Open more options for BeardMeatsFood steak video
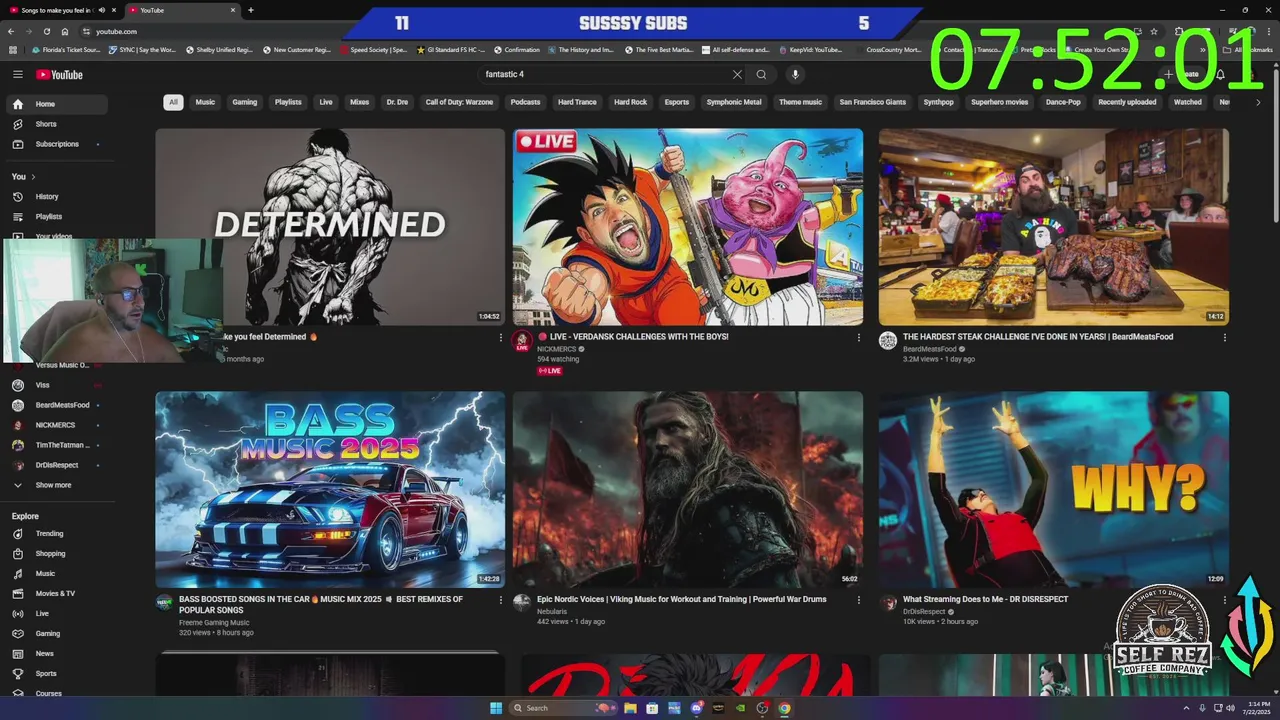The width and height of the screenshot is (1280, 720). pos(1224,338)
